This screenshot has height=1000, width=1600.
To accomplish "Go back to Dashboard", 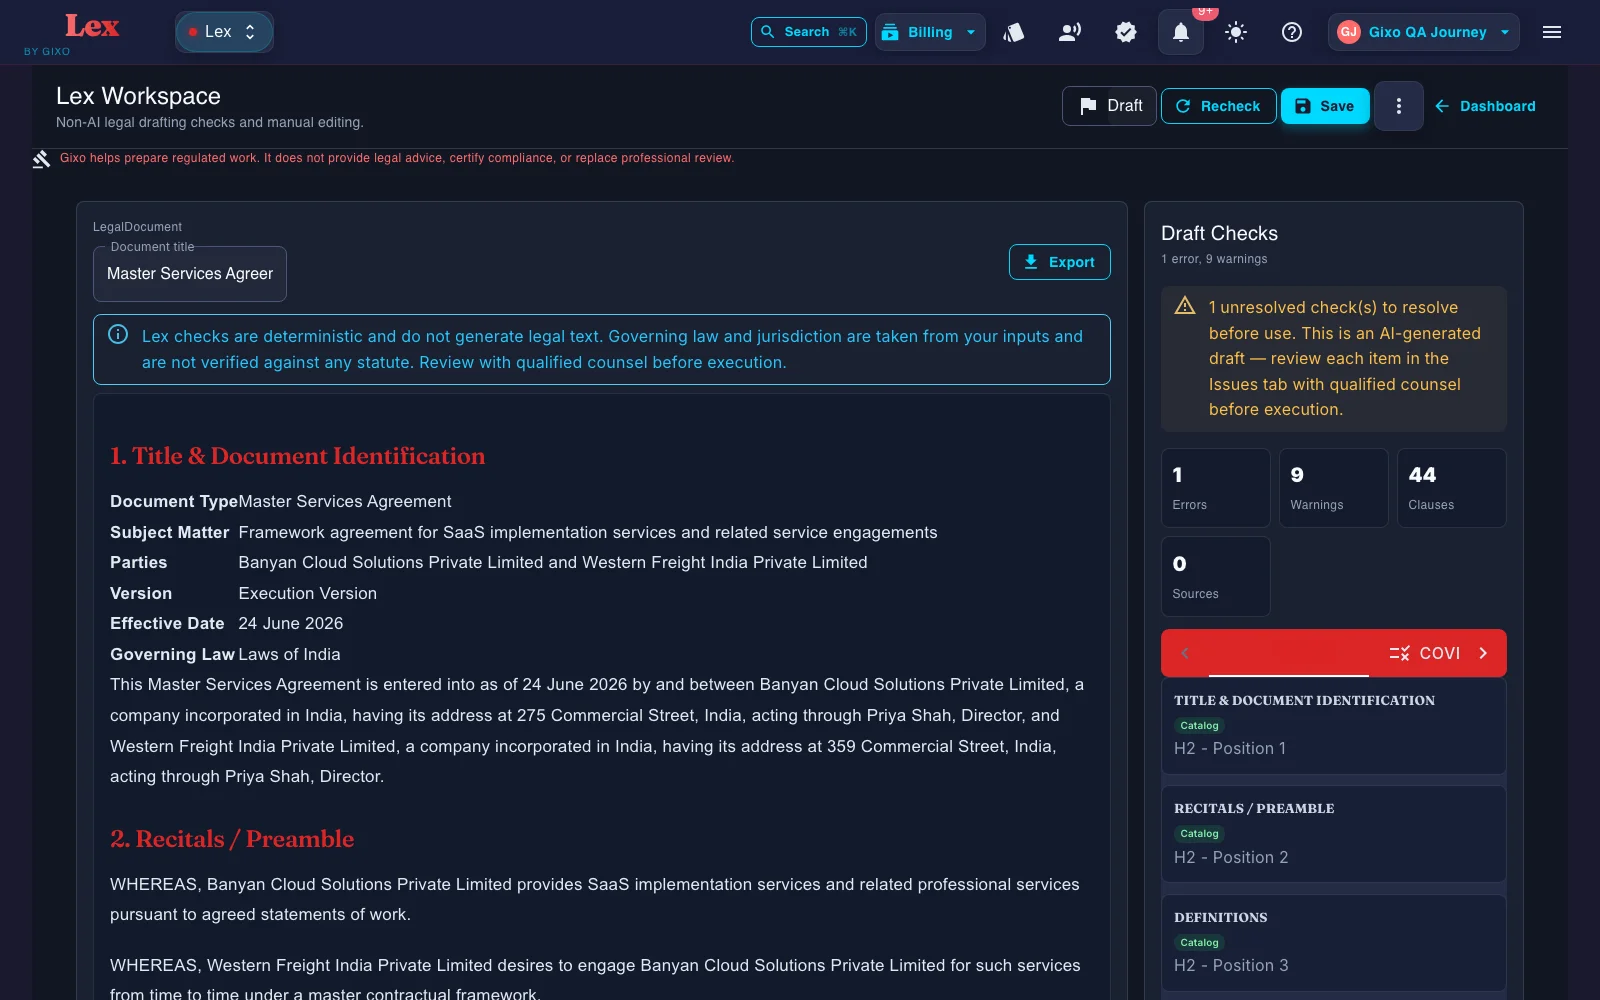I will [x=1485, y=106].
